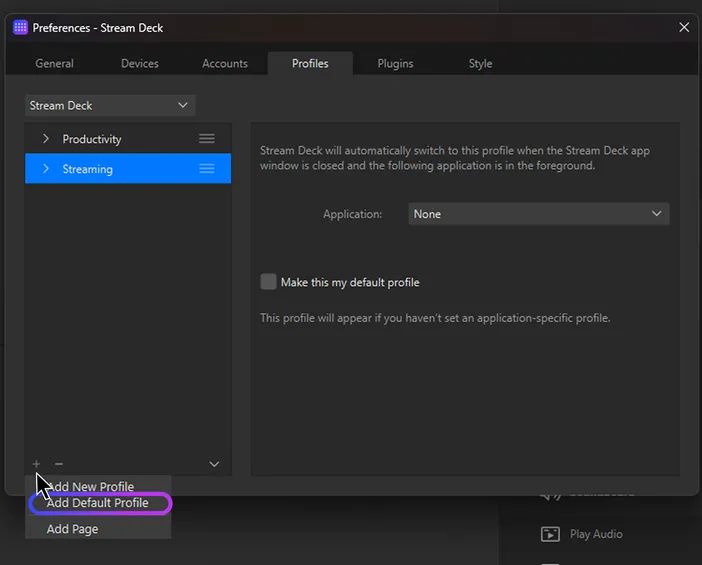Choose Add New Profile from menu

pyautogui.click(x=98, y=486)
